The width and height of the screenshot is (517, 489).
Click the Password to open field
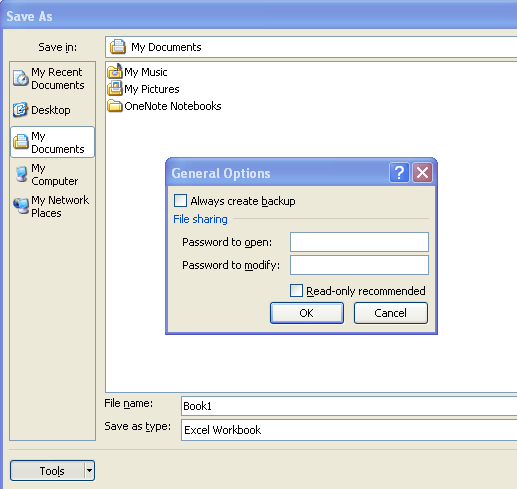tap(359, 242)
